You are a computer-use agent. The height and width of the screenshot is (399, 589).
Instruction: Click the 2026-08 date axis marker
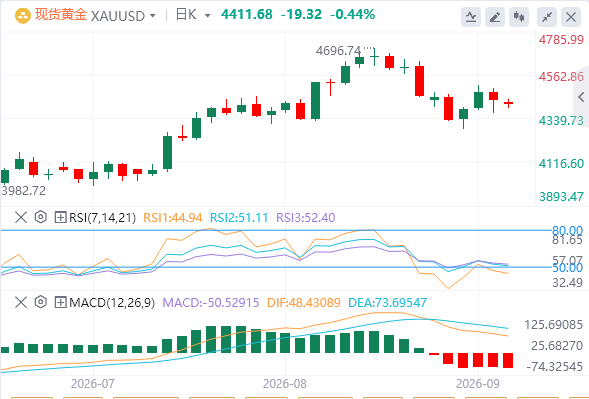click(285, 384)
